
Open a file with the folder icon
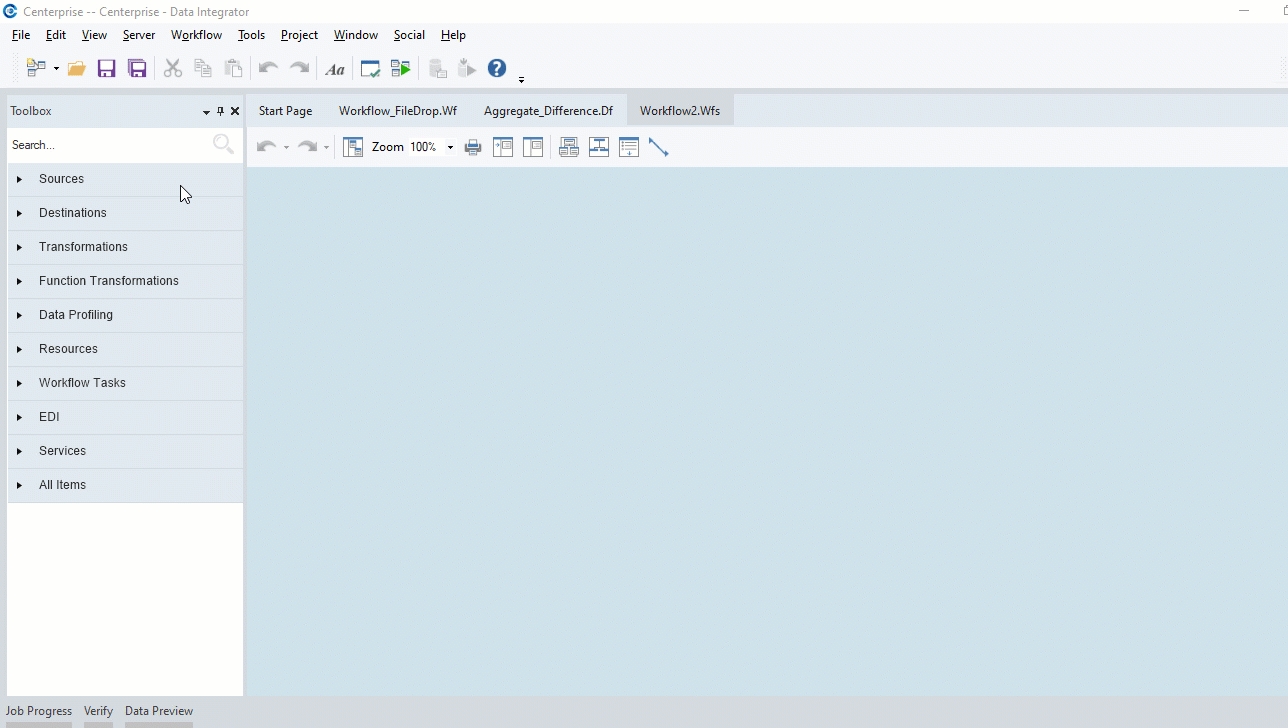point(76,69)
